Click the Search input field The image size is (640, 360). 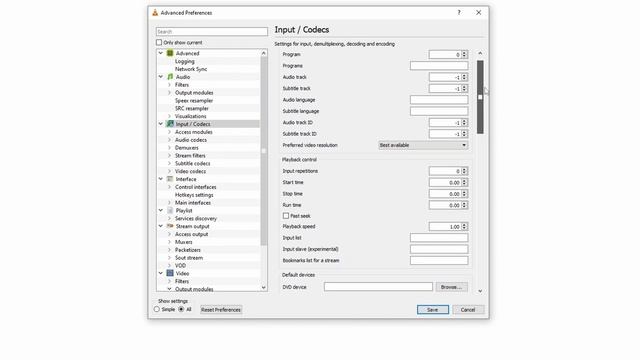pyautogui.click(x=212, y=31)
